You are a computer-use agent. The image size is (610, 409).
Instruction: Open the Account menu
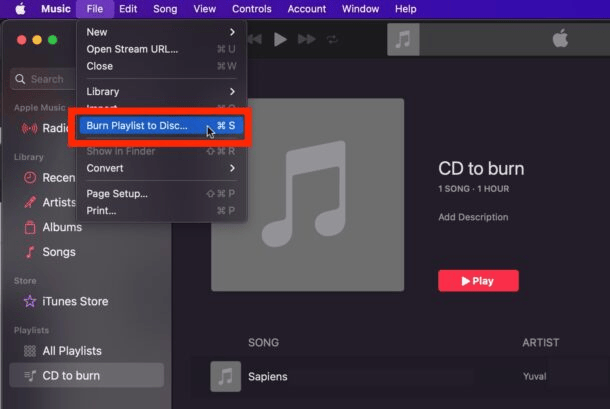[x=307, y=9]
